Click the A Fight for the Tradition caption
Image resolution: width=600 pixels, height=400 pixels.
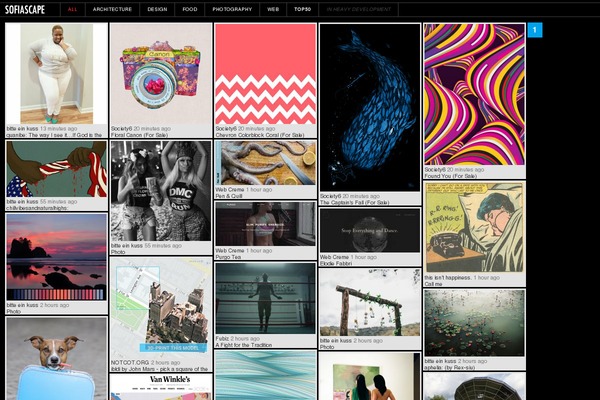click(244, 345)
